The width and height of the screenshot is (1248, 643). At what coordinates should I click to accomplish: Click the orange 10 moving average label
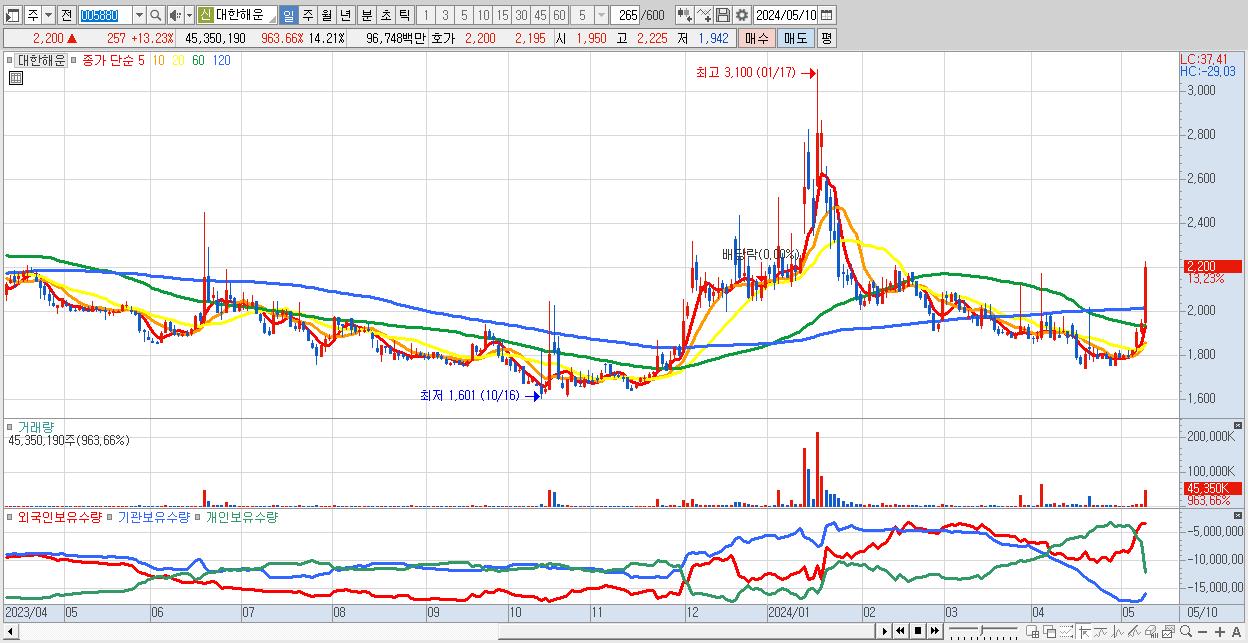pos(159,60)
